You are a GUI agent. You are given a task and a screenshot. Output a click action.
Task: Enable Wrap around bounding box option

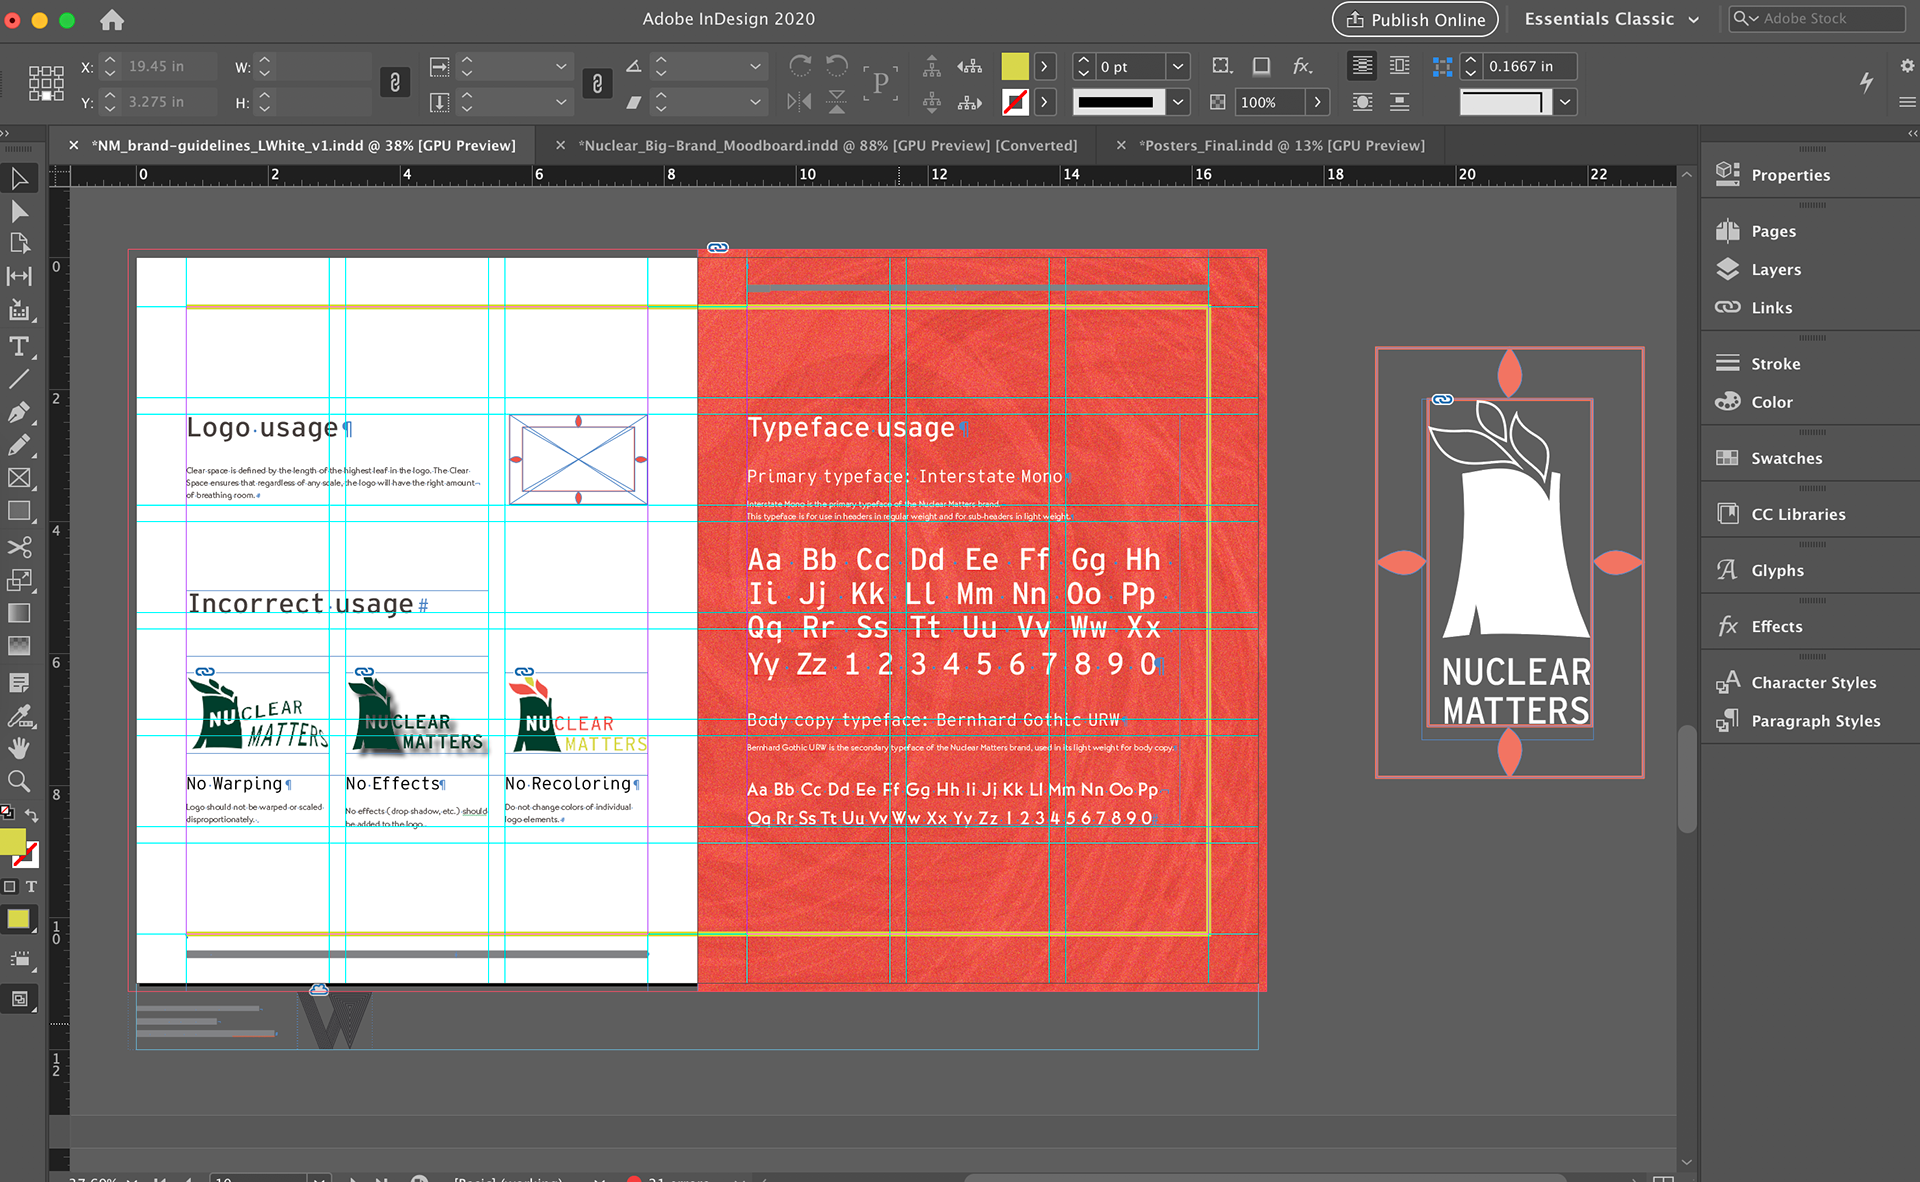click(1400, 66)
